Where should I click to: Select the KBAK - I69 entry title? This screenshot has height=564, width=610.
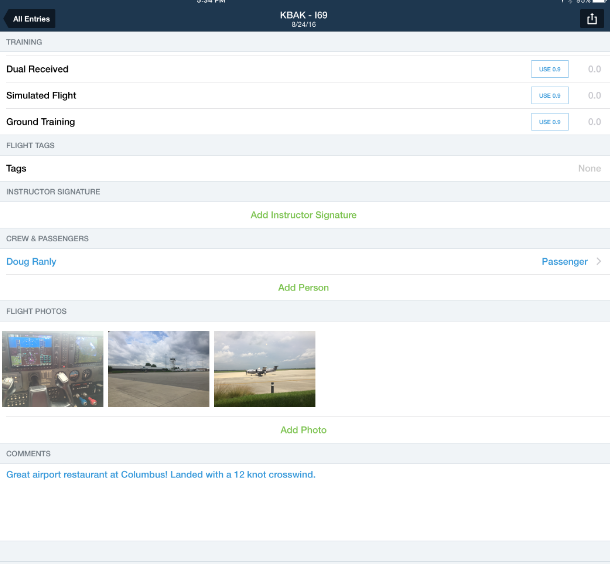click(303, 15)
